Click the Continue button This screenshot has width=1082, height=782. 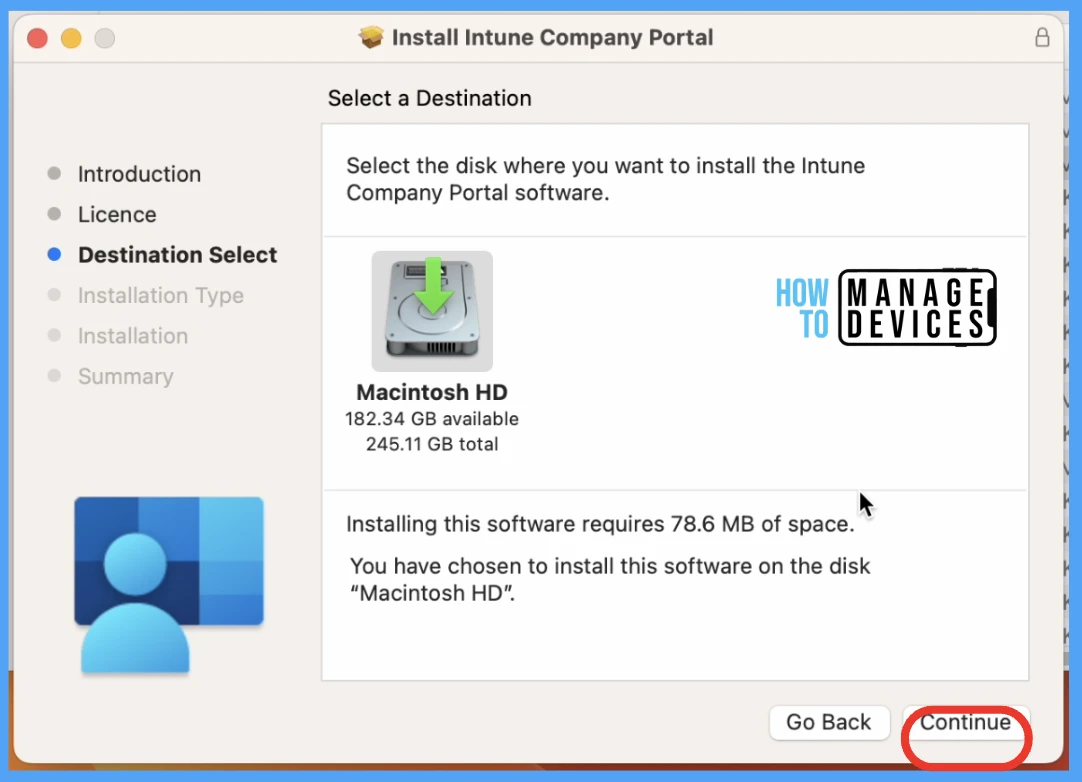965,723
